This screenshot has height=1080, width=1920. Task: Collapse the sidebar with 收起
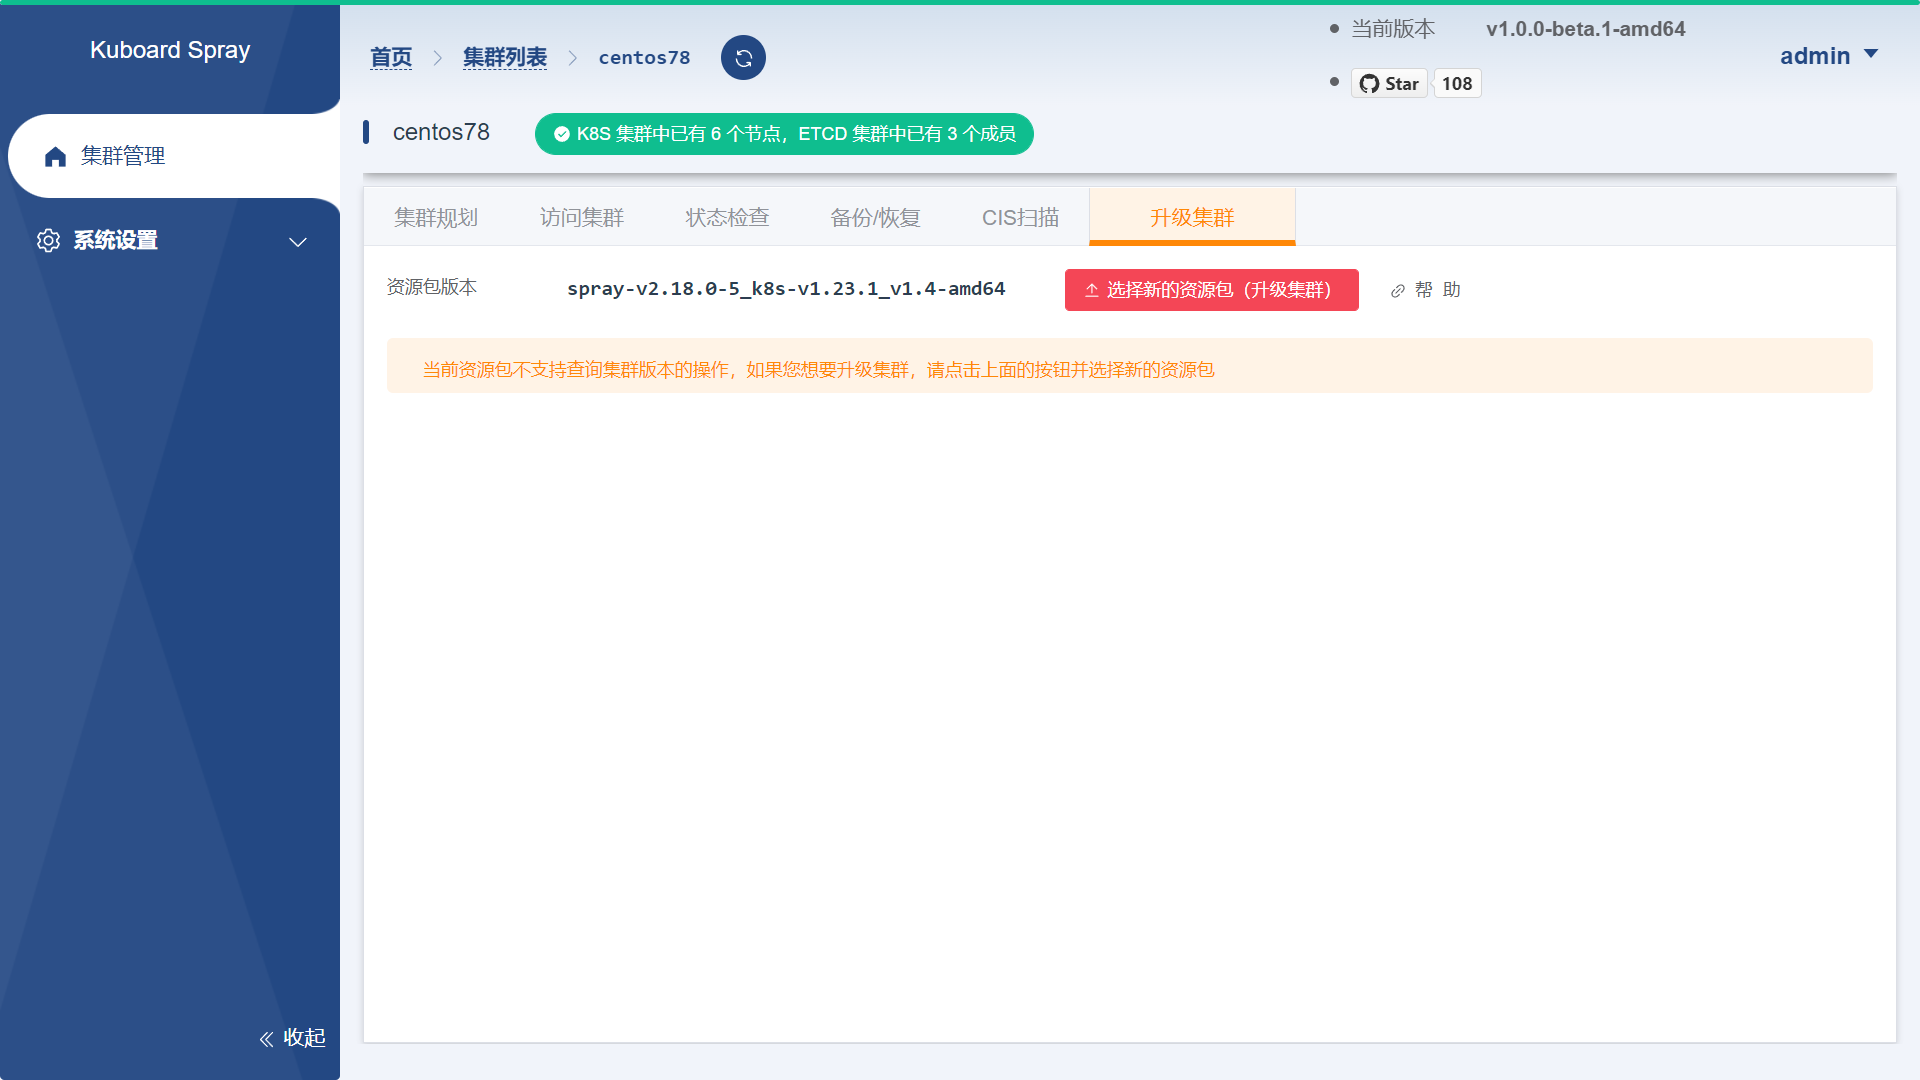pos(292,1038)
